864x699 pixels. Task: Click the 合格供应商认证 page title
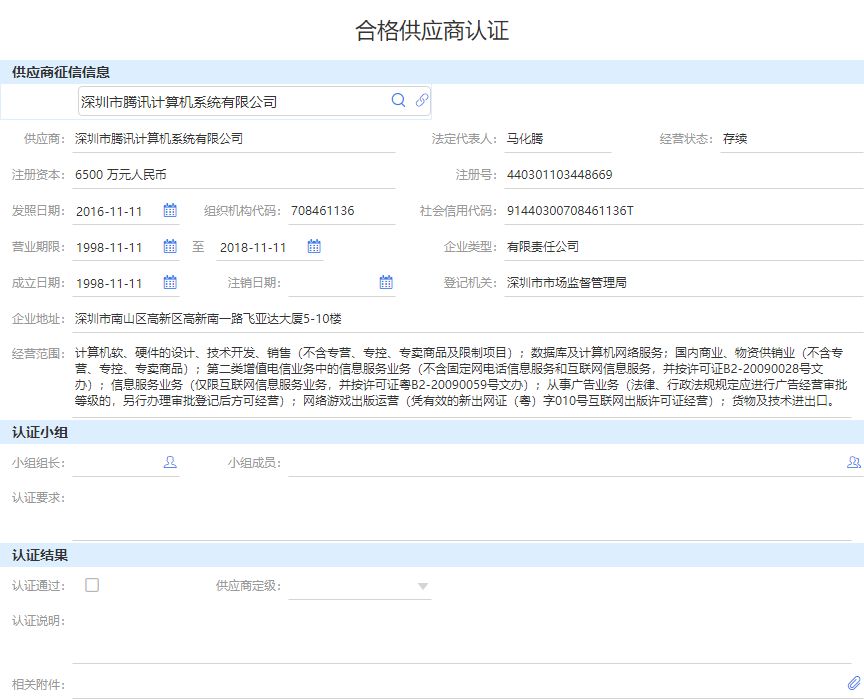coord(432,30)
